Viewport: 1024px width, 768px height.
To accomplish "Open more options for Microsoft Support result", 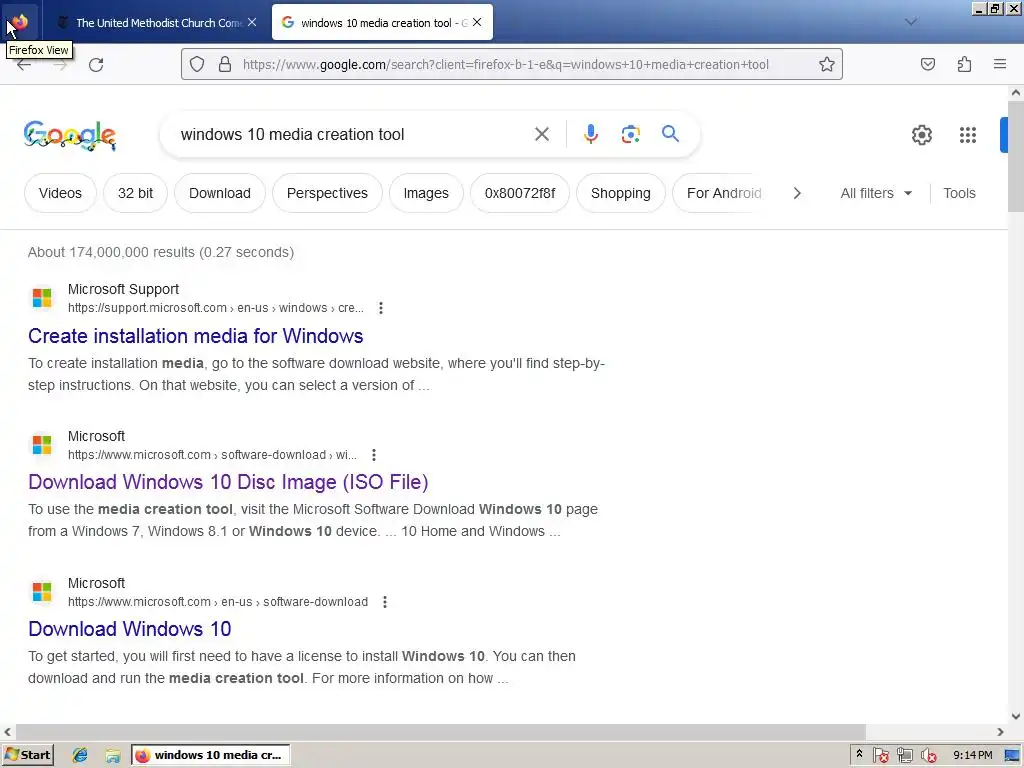I will tap(381, 308).
